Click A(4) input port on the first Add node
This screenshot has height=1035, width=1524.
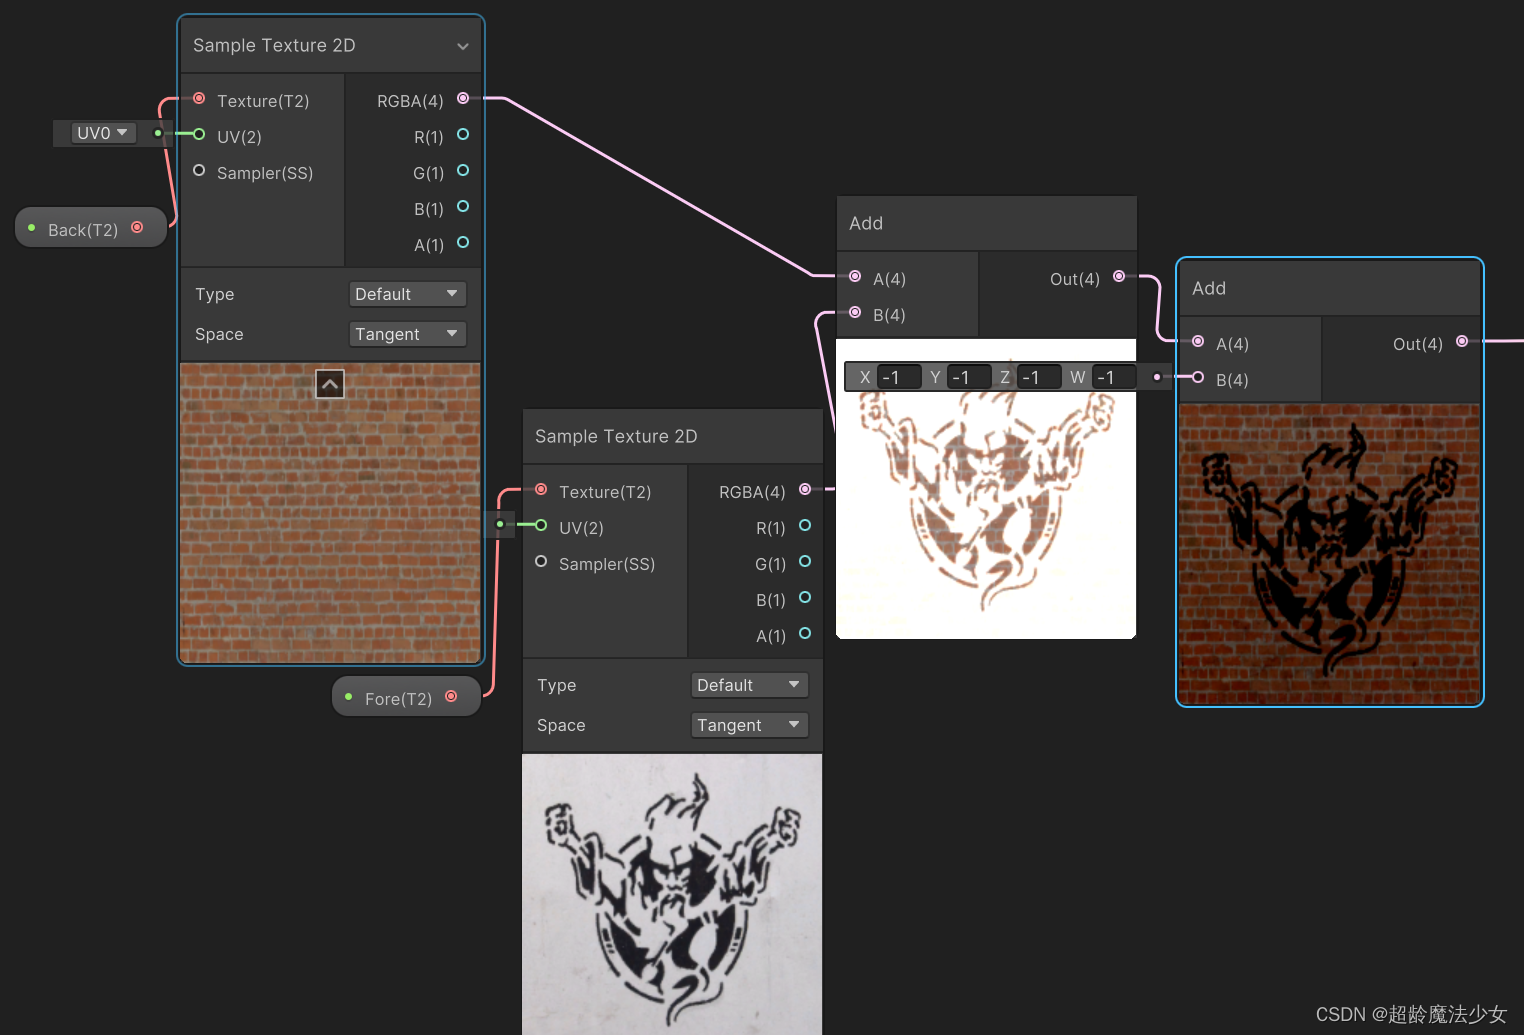point(855,276)
